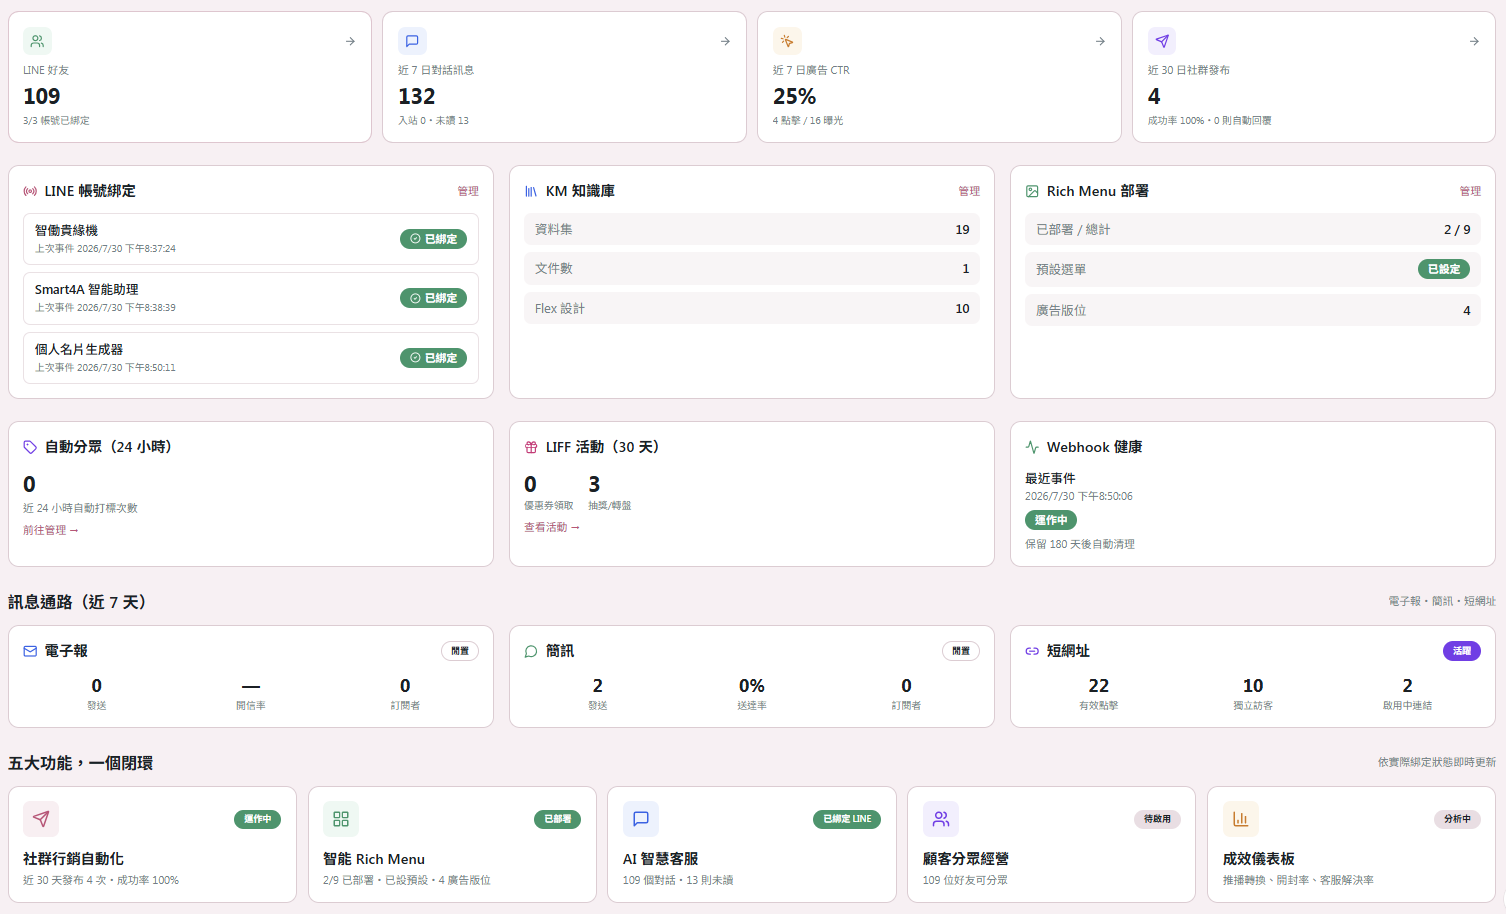The height and width of the screenshot is (914, 1506).
Task: Open the arrow on 近 30 日社群發布 card
Action: coord(1474,41)
